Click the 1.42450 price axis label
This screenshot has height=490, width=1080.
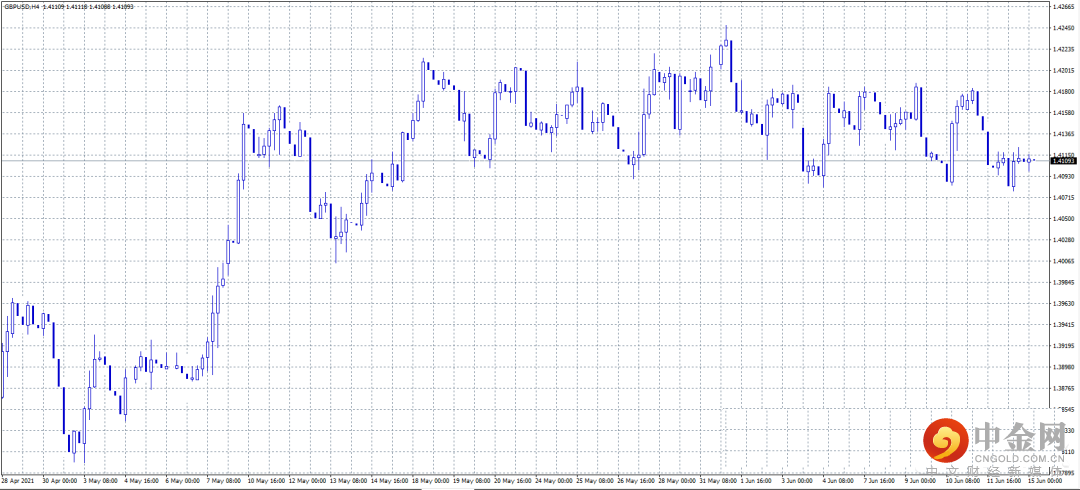coord(1062,28)
